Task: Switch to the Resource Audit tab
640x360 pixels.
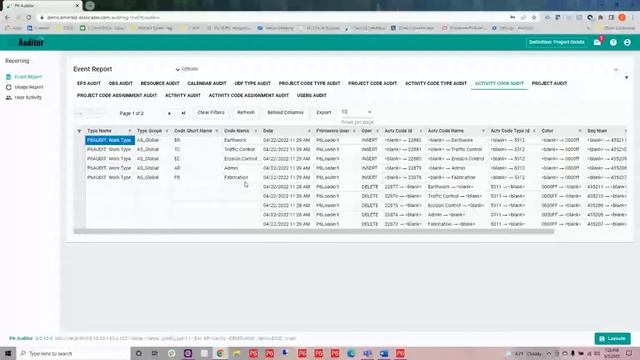Action: tap(160, 83)
